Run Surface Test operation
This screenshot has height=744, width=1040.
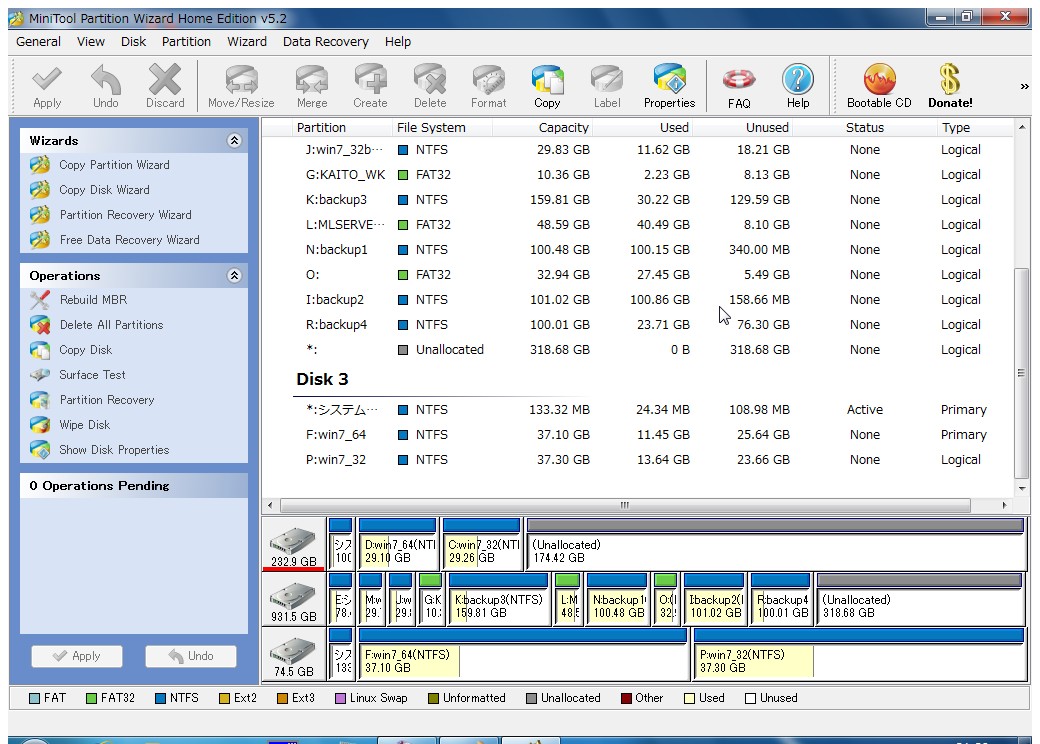click(x=92, y=375)
